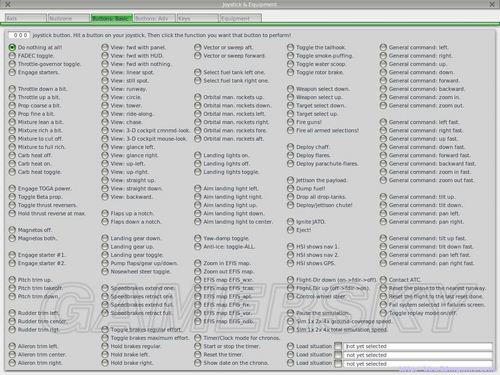Tick checkbox beside first Load situation
Image resolution: width=500 pixels, height=375 pixels.
(x=338, y=346)
